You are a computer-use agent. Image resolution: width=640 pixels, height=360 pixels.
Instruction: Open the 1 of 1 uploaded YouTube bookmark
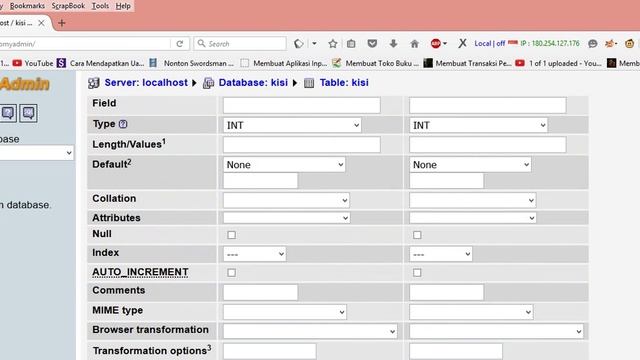(x=558, y=63)
